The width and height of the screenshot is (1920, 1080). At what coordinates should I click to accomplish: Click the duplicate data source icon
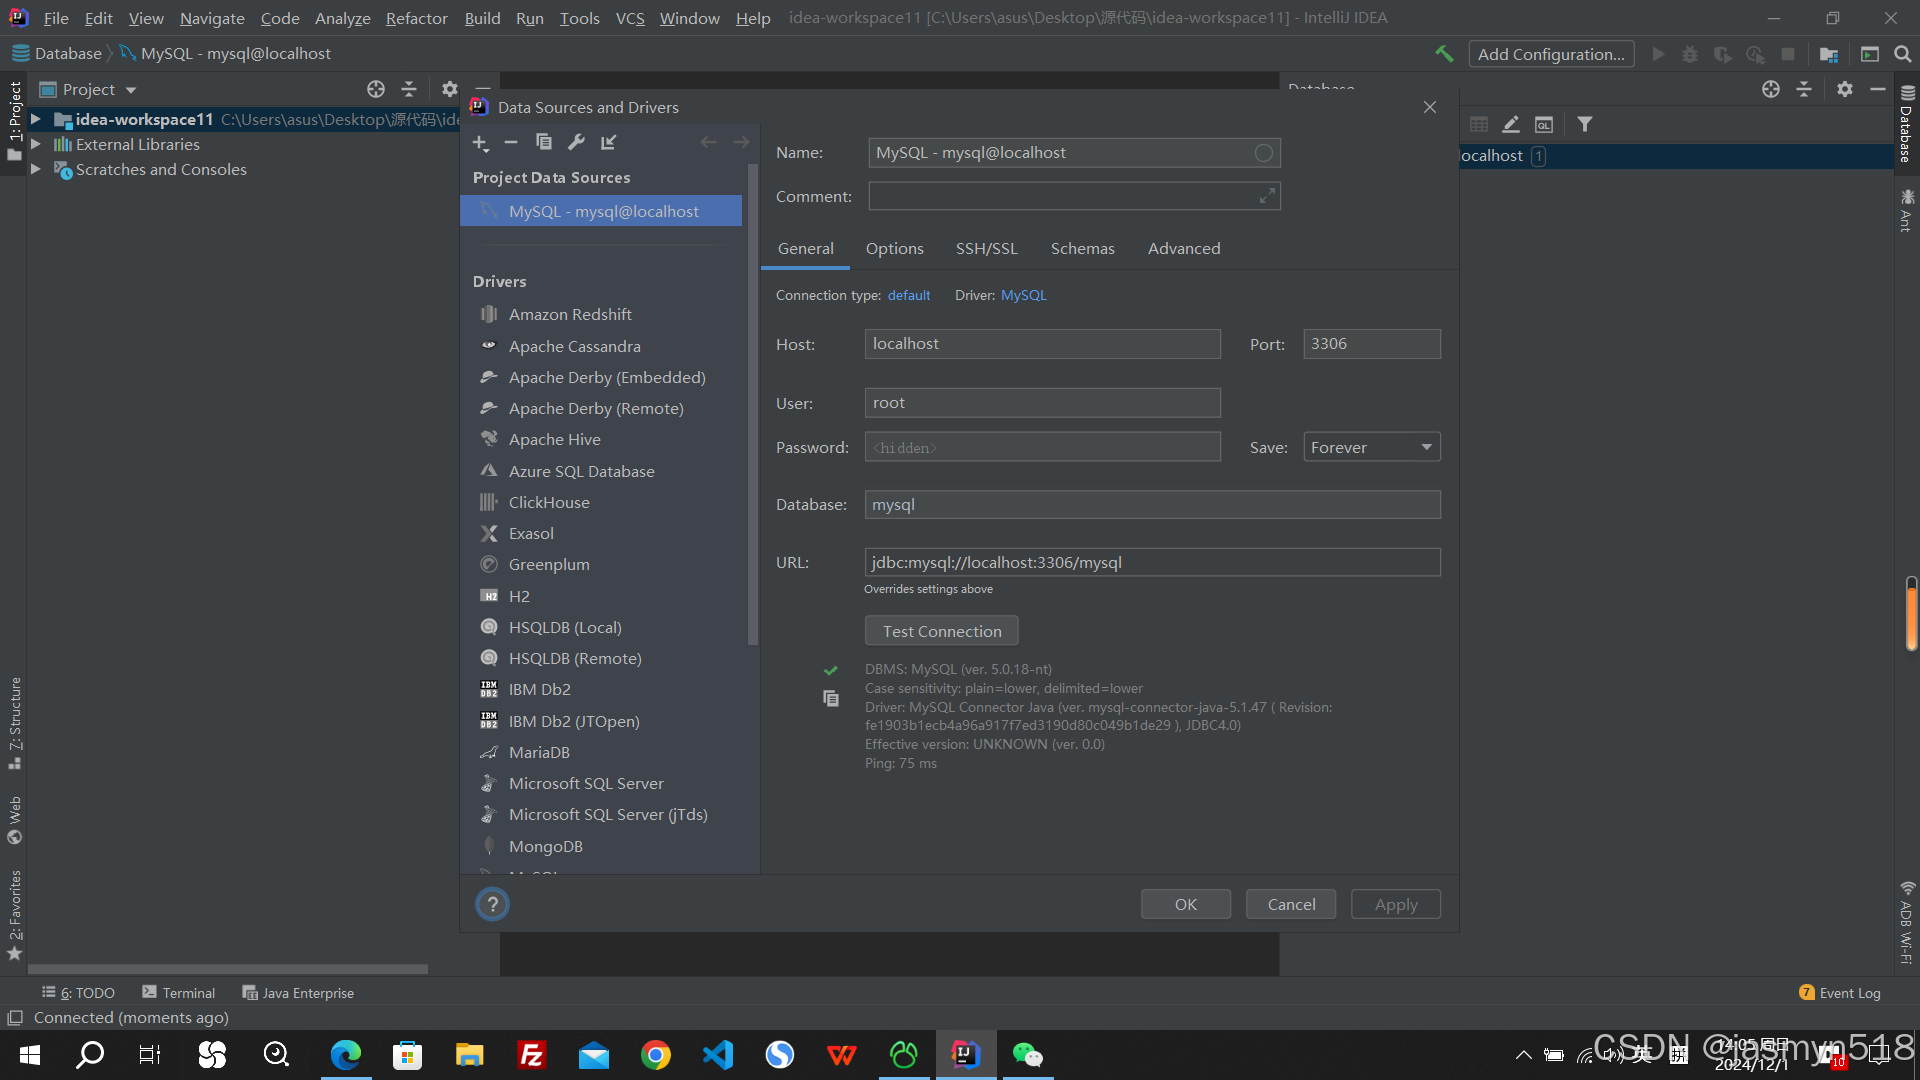click(x=543, y=143)
